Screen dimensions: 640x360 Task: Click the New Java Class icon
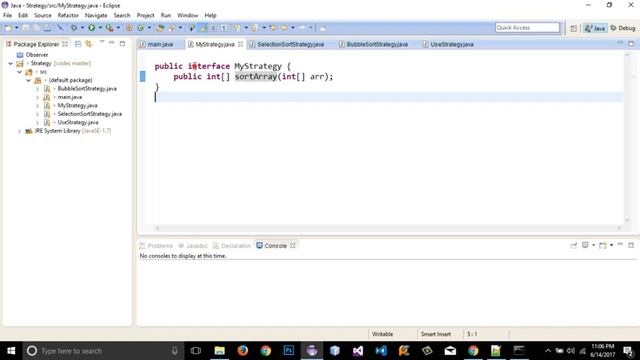click(x=140, y=28)
